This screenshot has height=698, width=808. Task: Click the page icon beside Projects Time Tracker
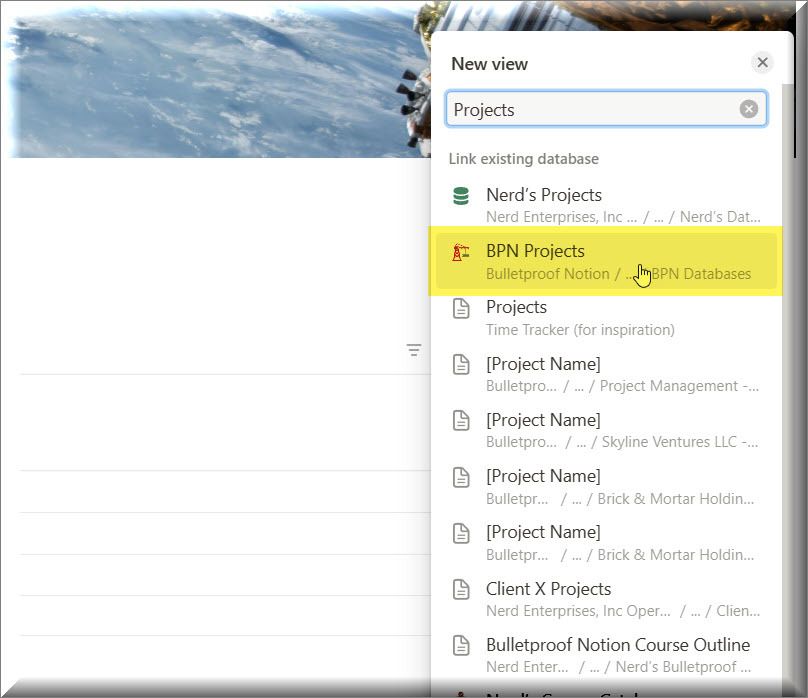pos(461,308)
